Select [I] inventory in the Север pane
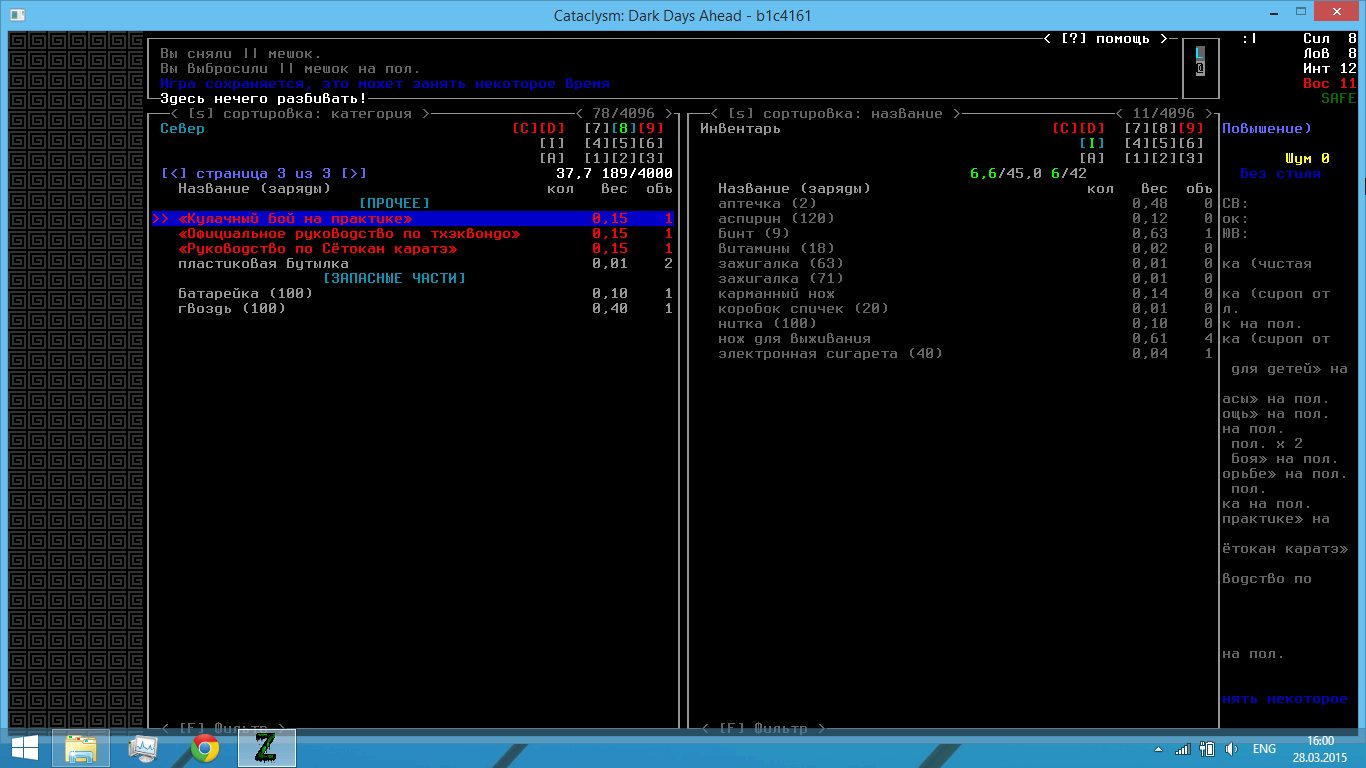The width and height of the screenshot is (1366, 768). click(552, 144)
